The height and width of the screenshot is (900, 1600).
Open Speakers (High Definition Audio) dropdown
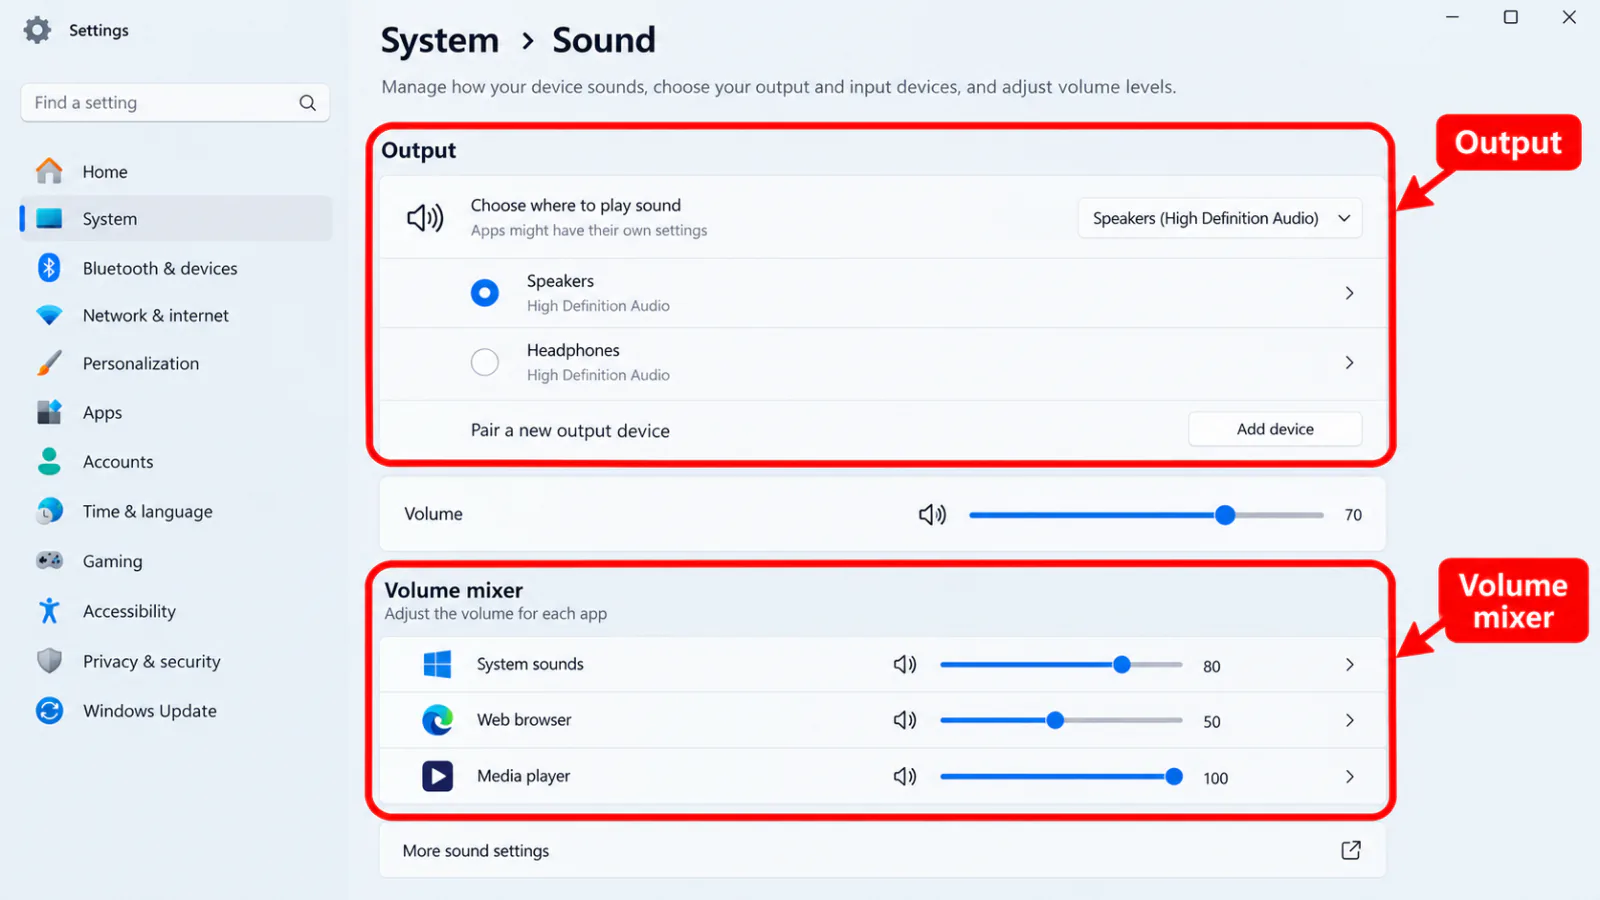point(1220,218)
